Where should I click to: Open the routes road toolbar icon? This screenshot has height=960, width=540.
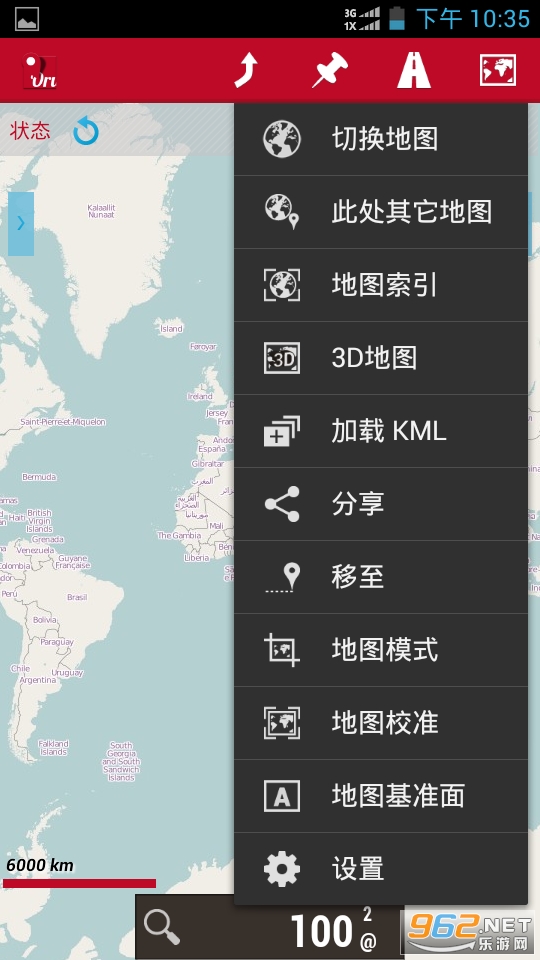coord(414,70)
